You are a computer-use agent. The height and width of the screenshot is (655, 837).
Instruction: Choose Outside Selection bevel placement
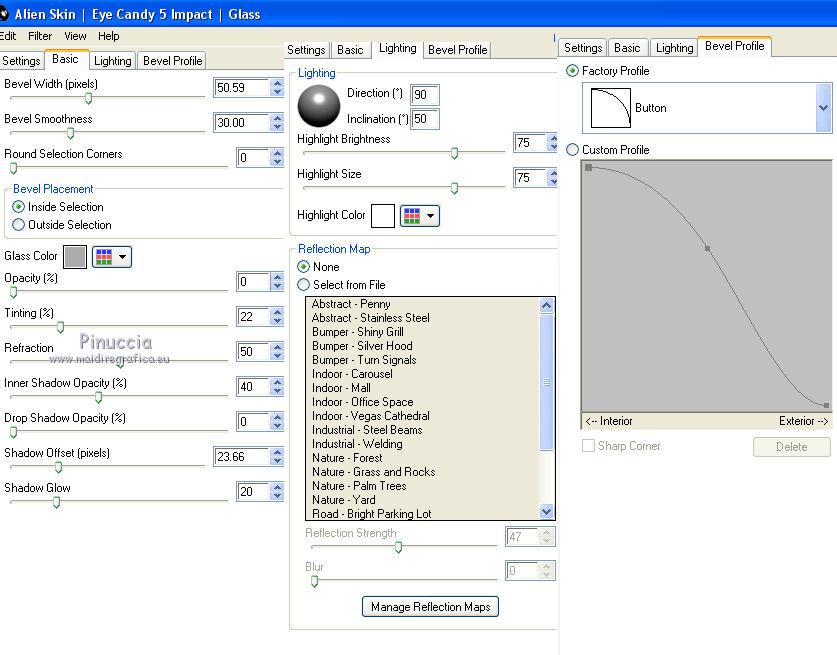(19, 225)
